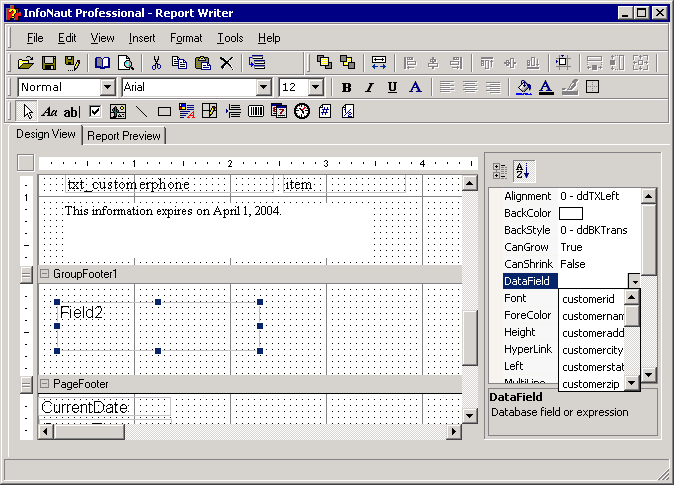Select customerid in the DataField list

[x=588, y=299]
